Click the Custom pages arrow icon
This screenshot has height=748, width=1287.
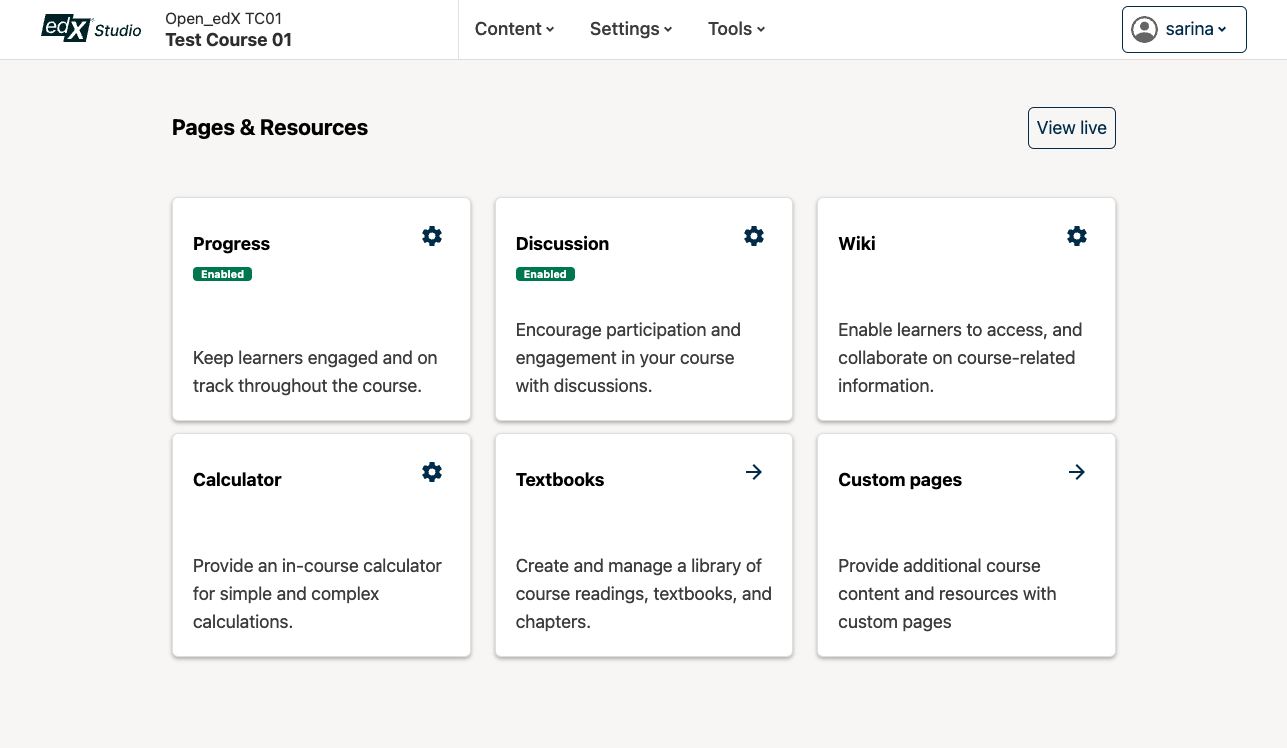1077,472
